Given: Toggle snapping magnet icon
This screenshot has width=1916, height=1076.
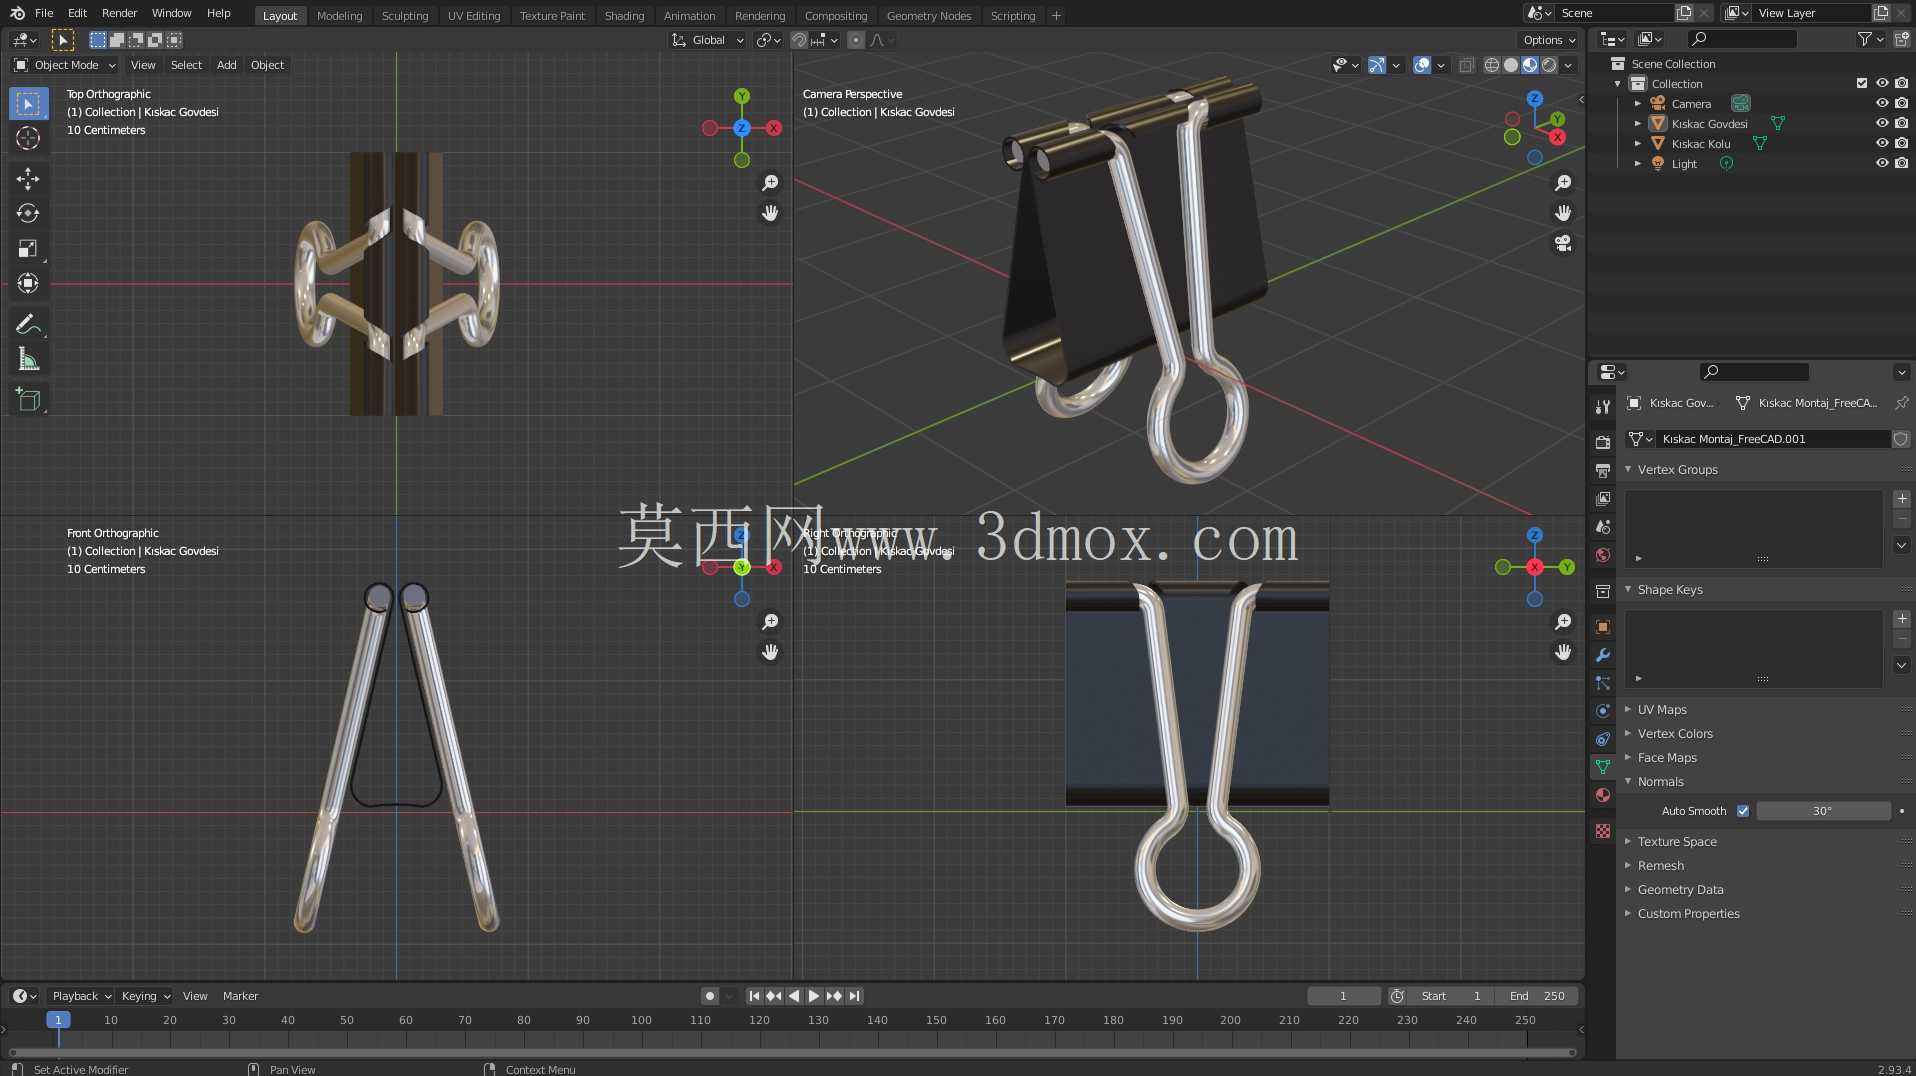Looking at the screenshot, I should [x=799, y=40].
